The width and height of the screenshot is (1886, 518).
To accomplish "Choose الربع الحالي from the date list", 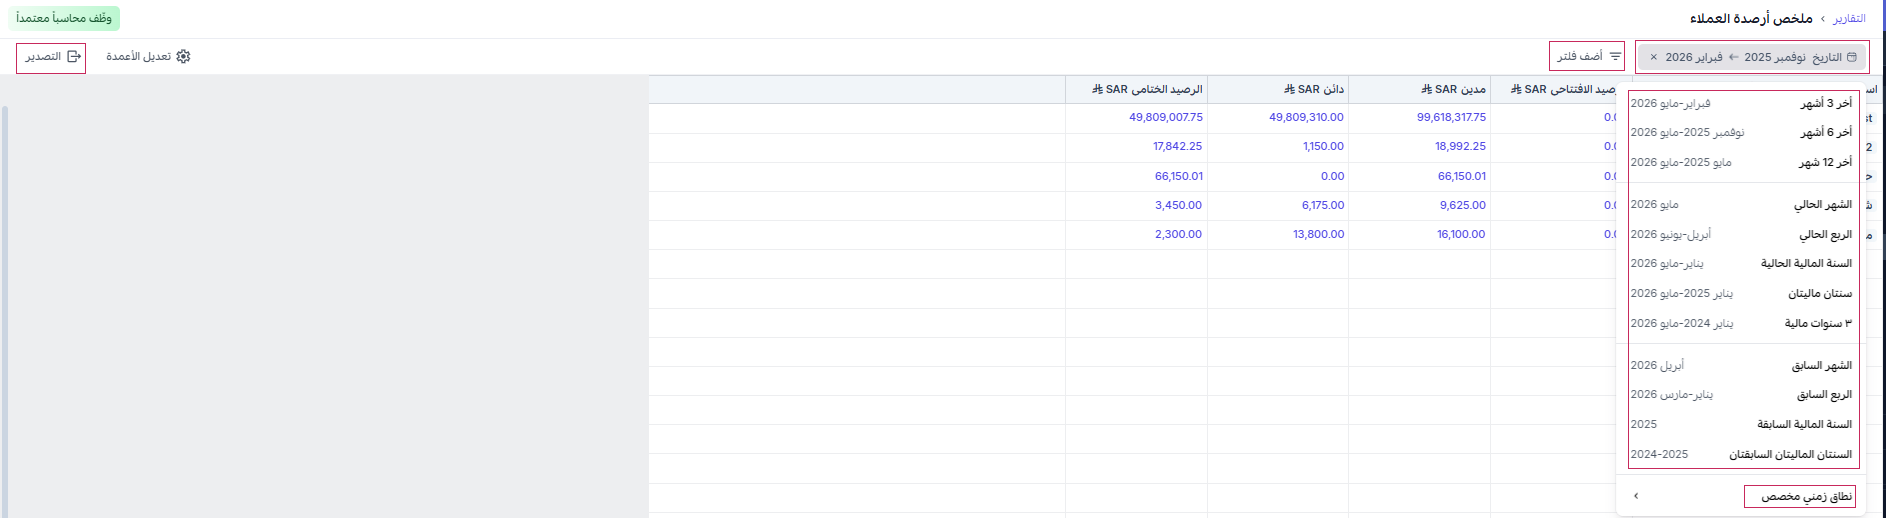I will tap(1742, 234).
